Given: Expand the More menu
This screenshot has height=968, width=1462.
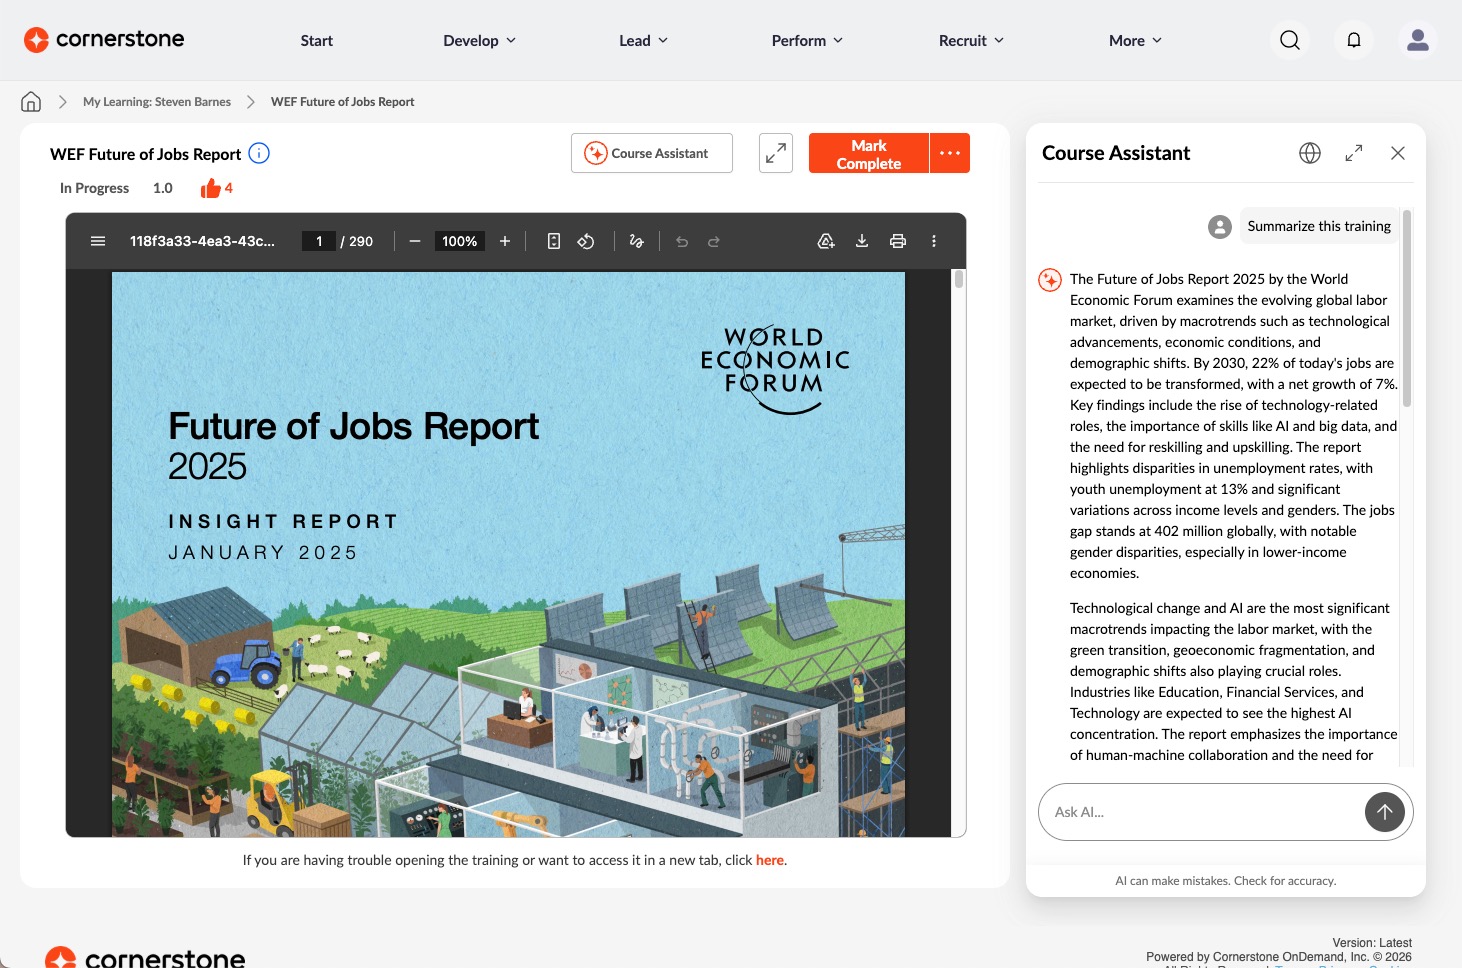Looking at the screenshot, I should click(1136, 40).
